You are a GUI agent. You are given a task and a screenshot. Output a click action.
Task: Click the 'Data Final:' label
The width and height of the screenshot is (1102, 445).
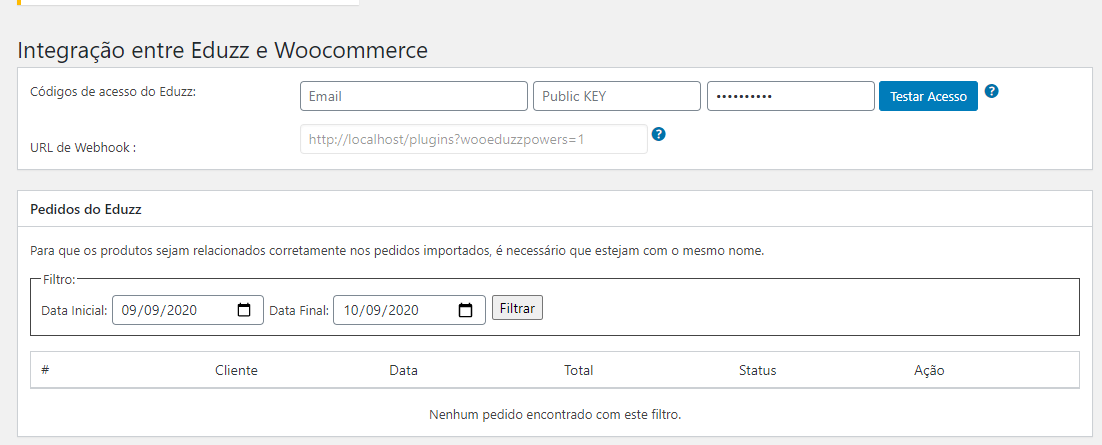(x=299, y=310)
